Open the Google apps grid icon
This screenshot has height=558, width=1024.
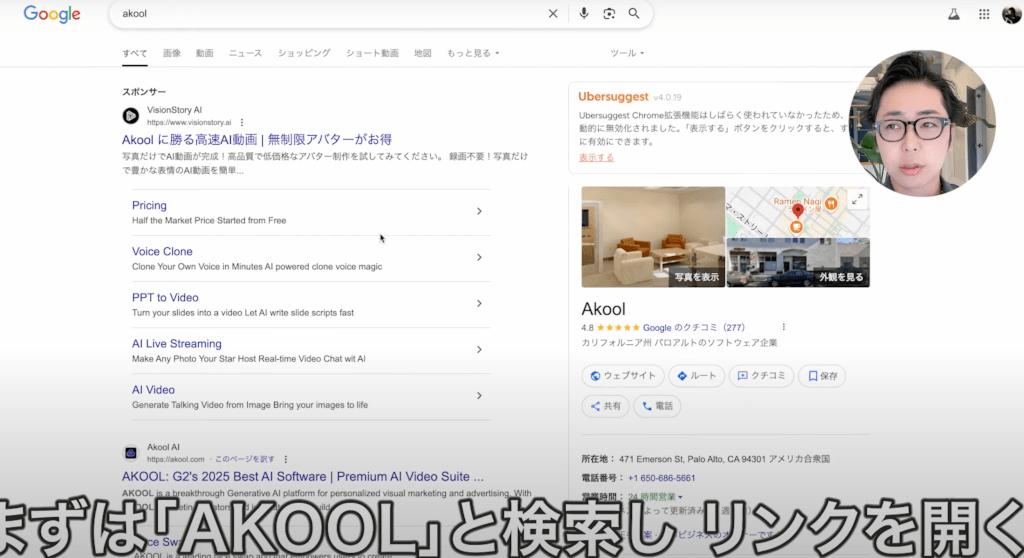click(984, 14)
